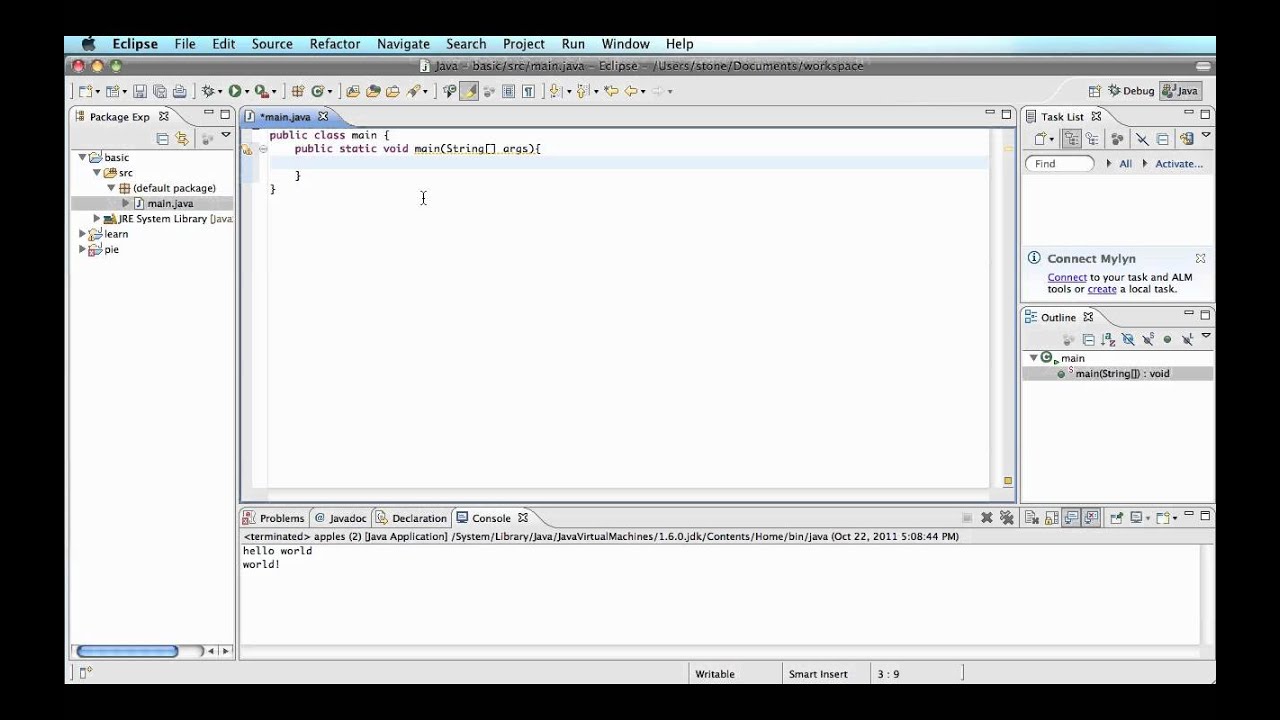Click New Task icon in Task List
1280x720 pixels.
coord(1040,139)
